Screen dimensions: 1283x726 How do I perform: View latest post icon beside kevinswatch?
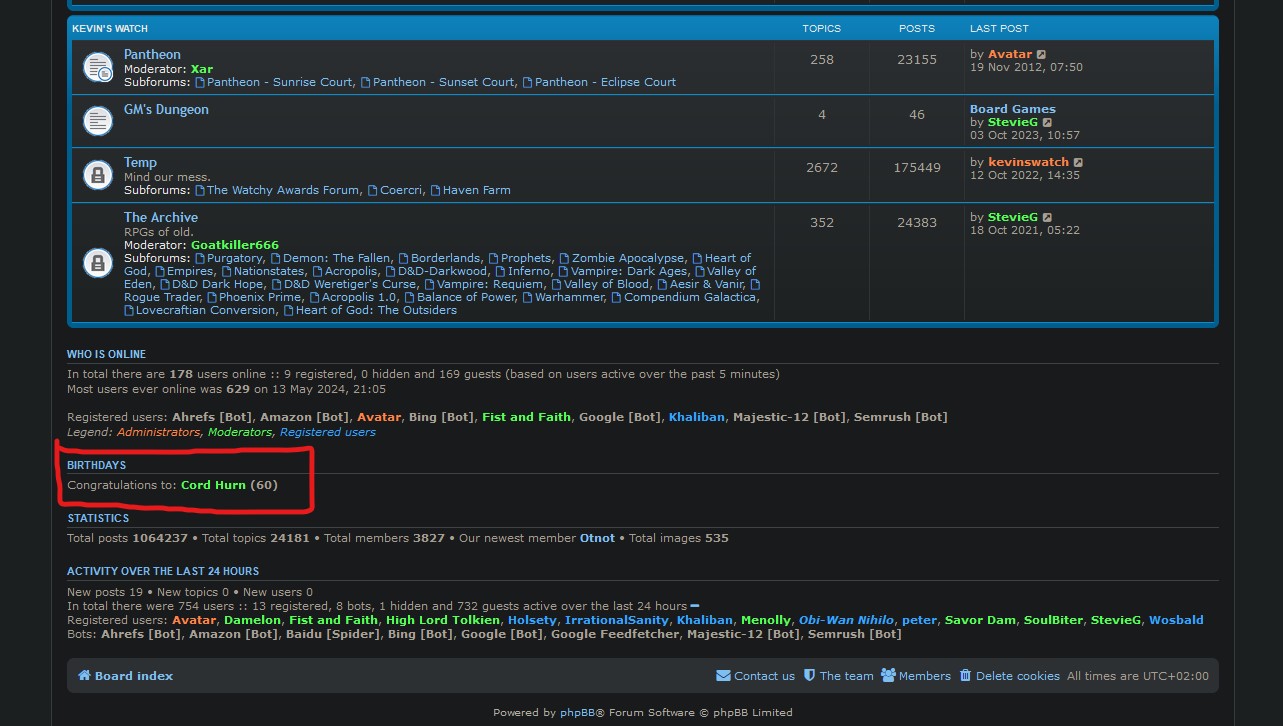coord(1079,162)
